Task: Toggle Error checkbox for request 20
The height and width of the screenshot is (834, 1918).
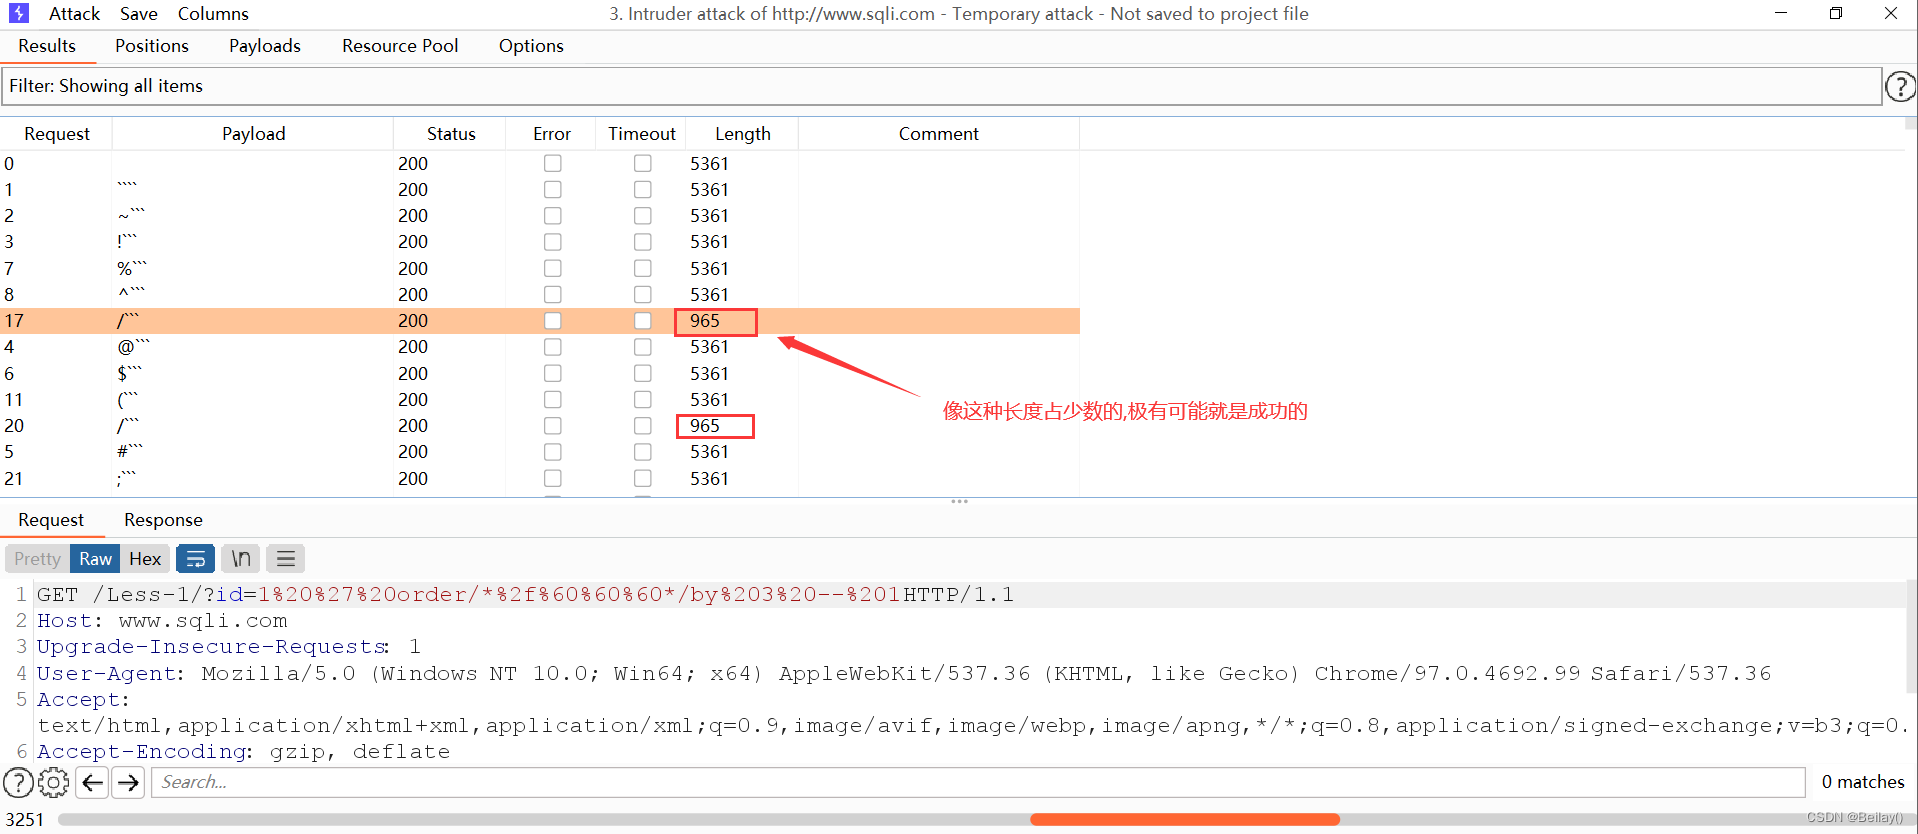Action: click(553, 426)
